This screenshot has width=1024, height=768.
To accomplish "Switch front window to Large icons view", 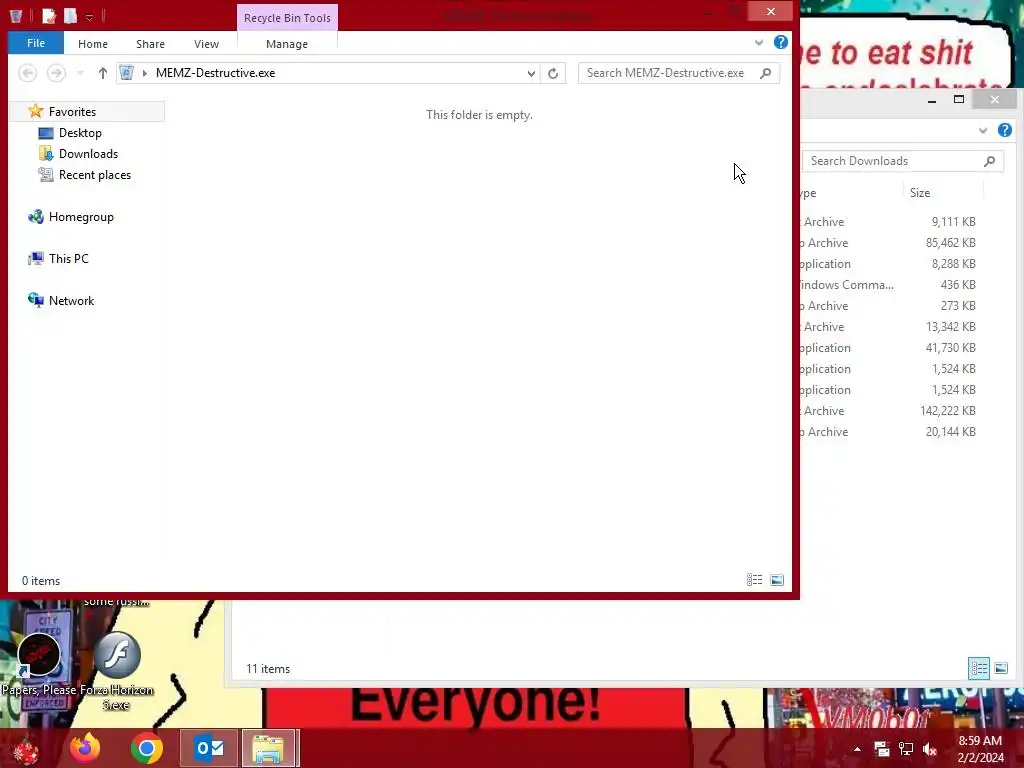I will 776,580.
